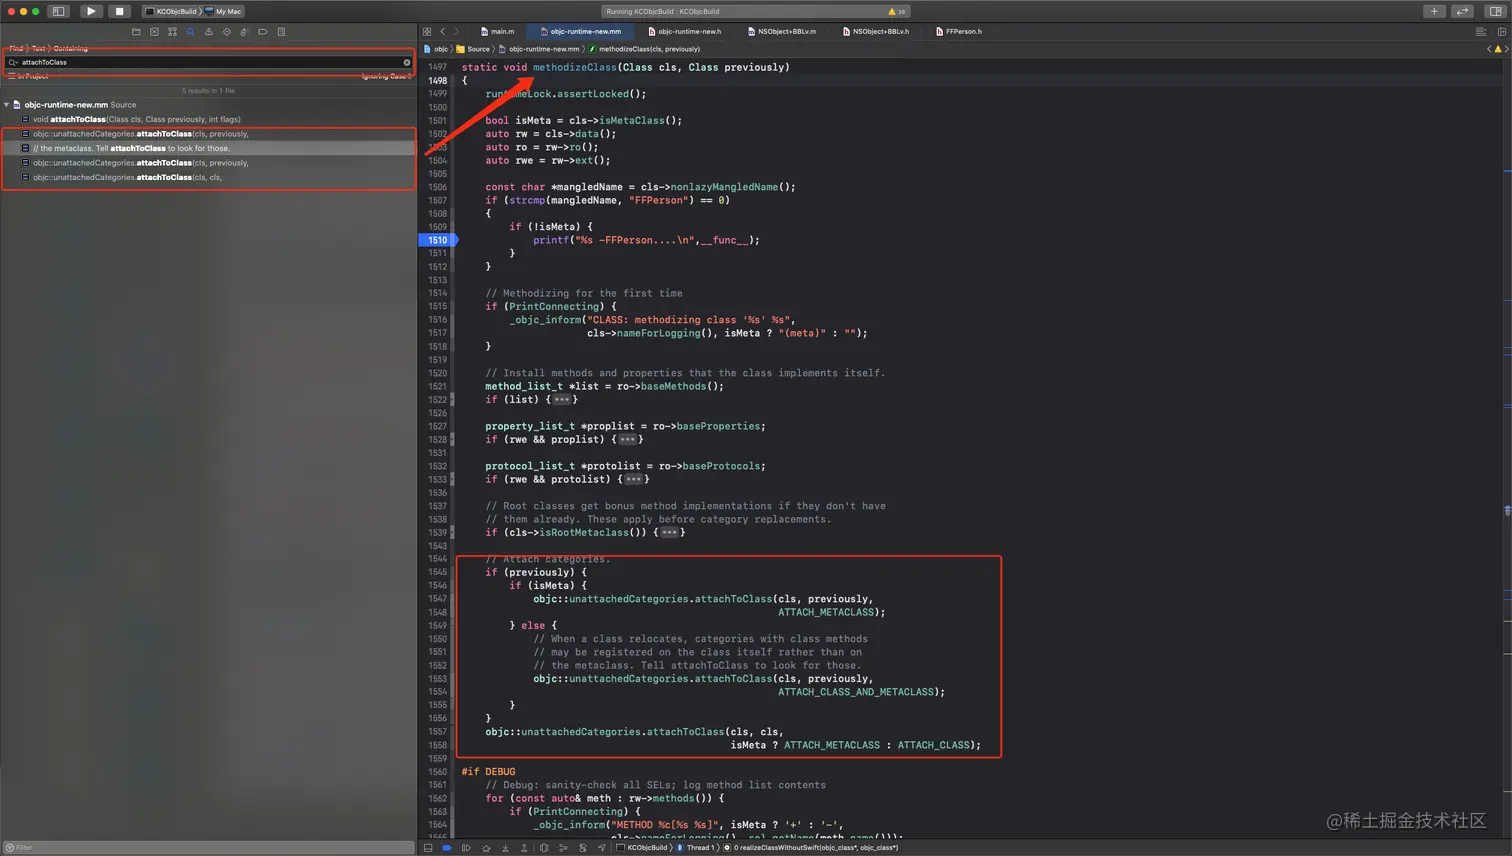
Task: Jump to the issue warning icon in jump bar
Action: [1497, 49]
